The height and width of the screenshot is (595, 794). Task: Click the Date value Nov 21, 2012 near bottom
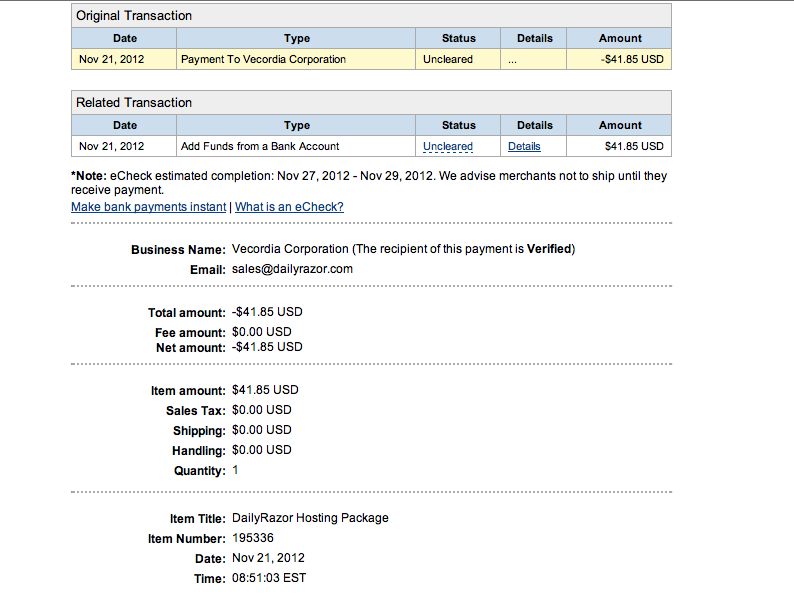(268, 558)
